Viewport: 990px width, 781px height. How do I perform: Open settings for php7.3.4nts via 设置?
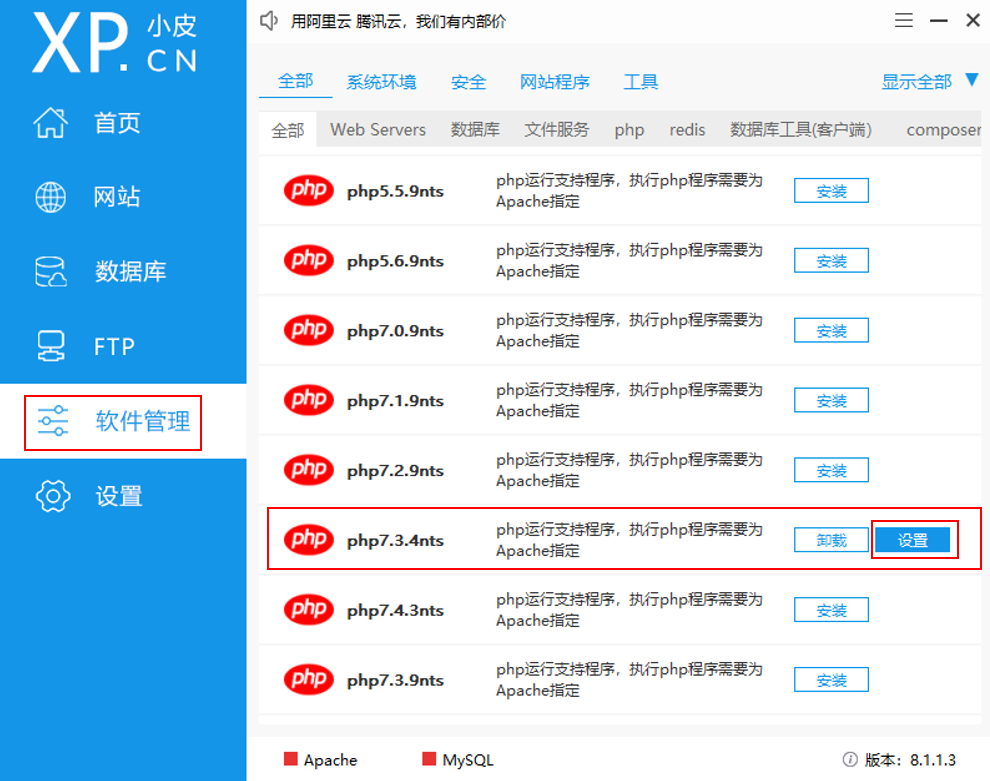coord(914,539)
